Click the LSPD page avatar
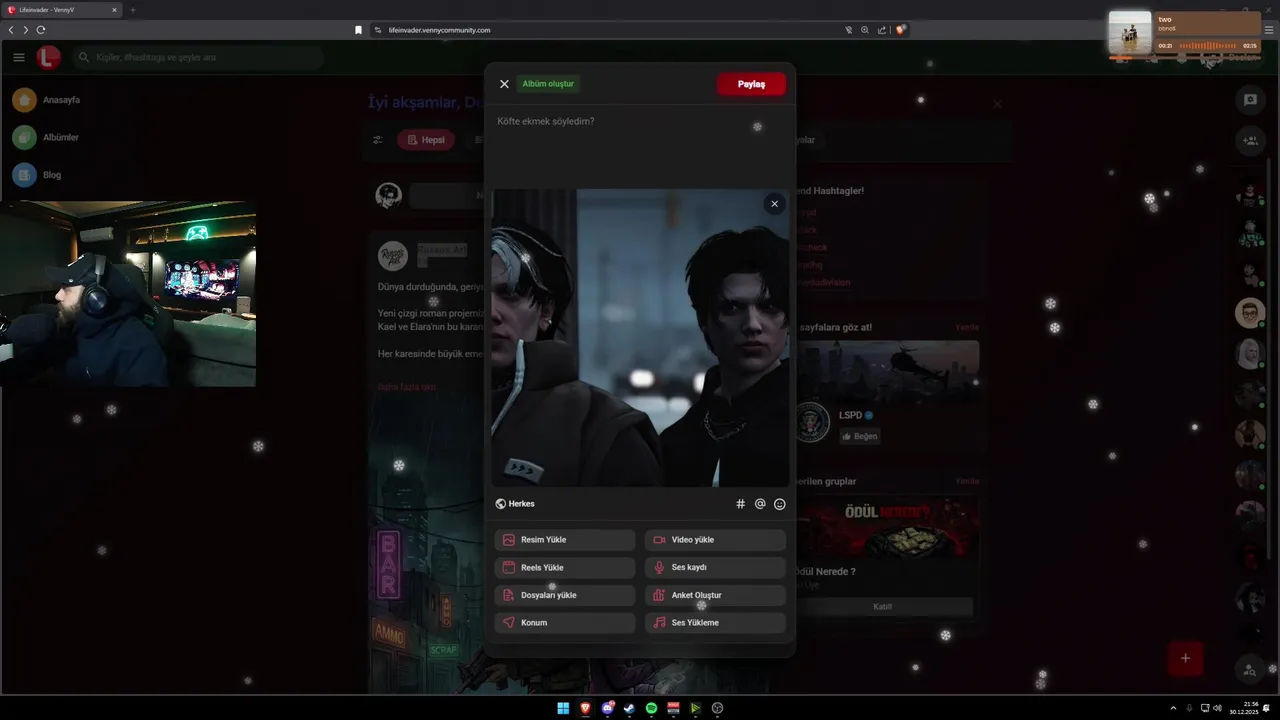1280x720 pixels. click(x=813, y=422)
